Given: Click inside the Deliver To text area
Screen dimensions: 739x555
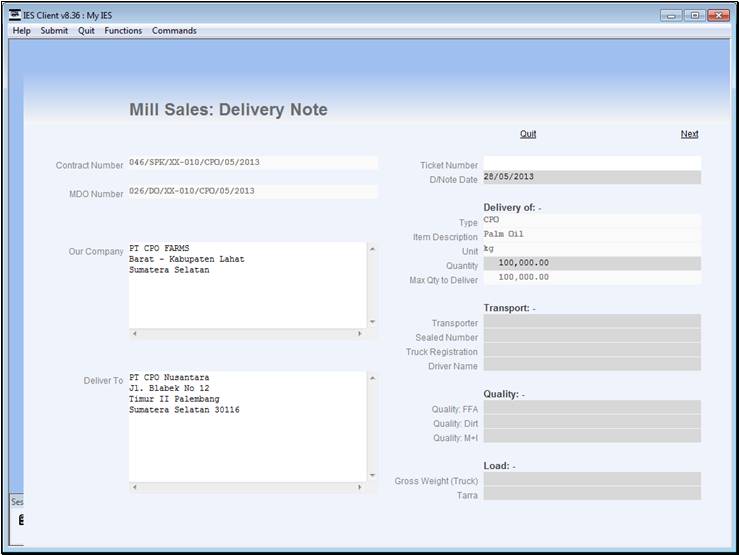Looking at the screenshot, I should 247,426.
